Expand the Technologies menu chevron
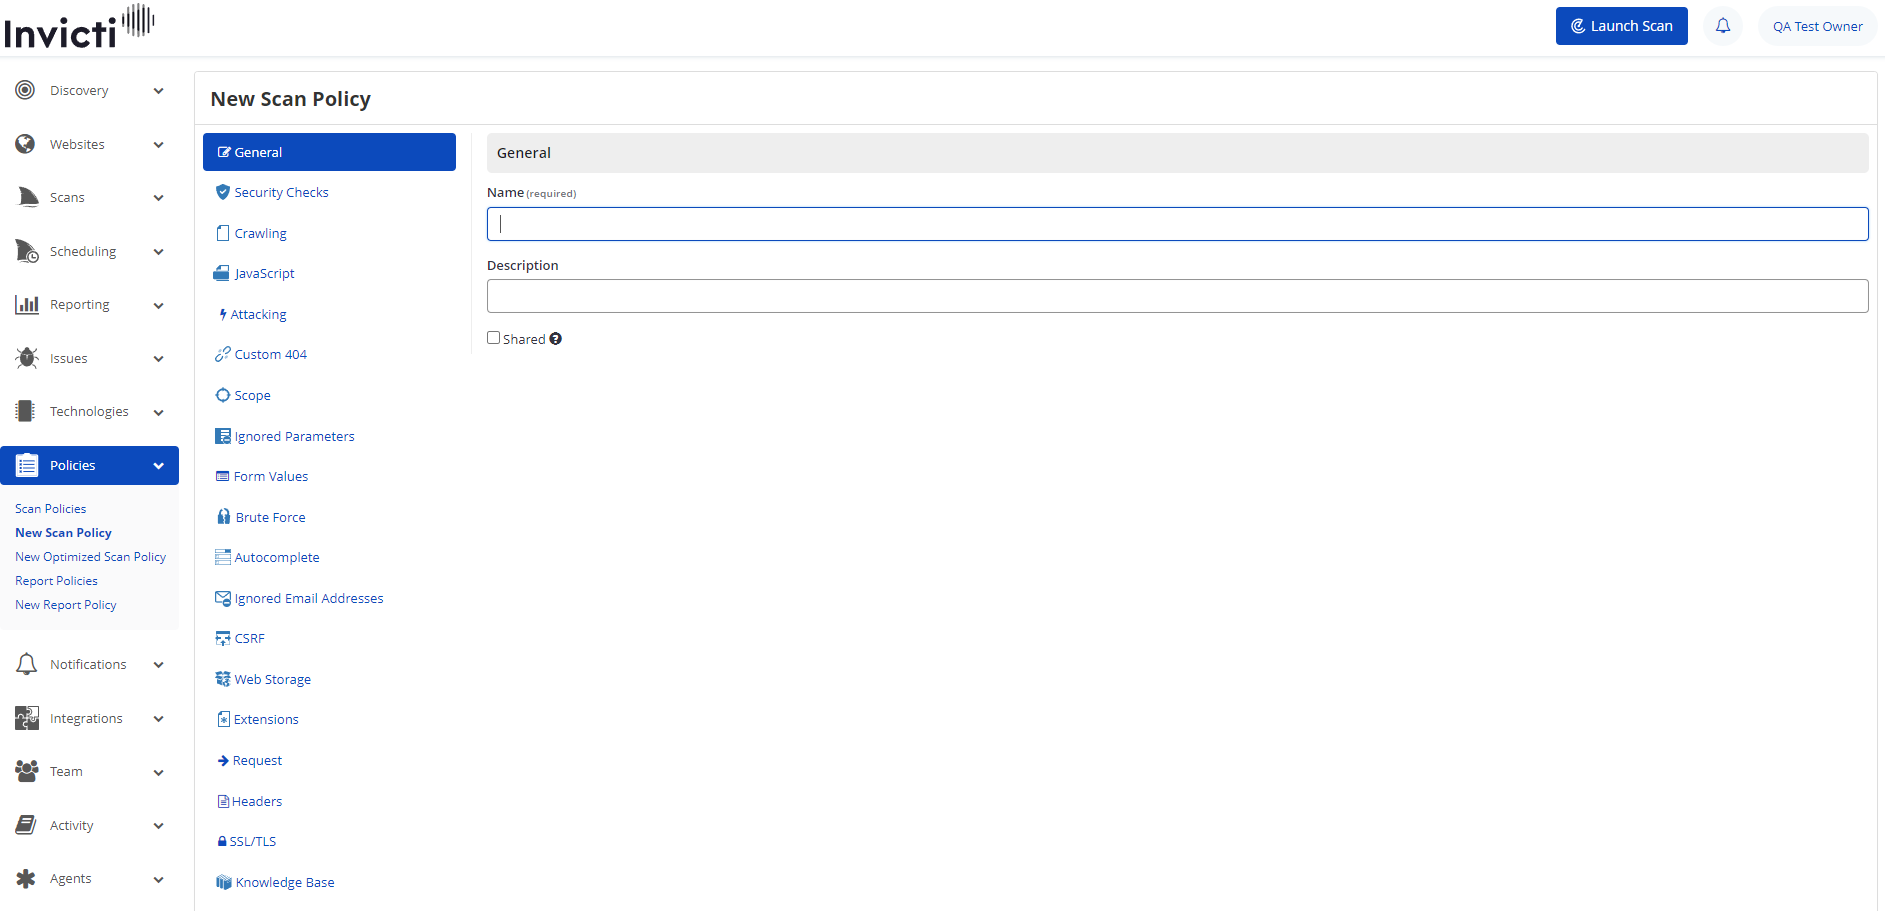1885x911 pixels. [158, 412]
